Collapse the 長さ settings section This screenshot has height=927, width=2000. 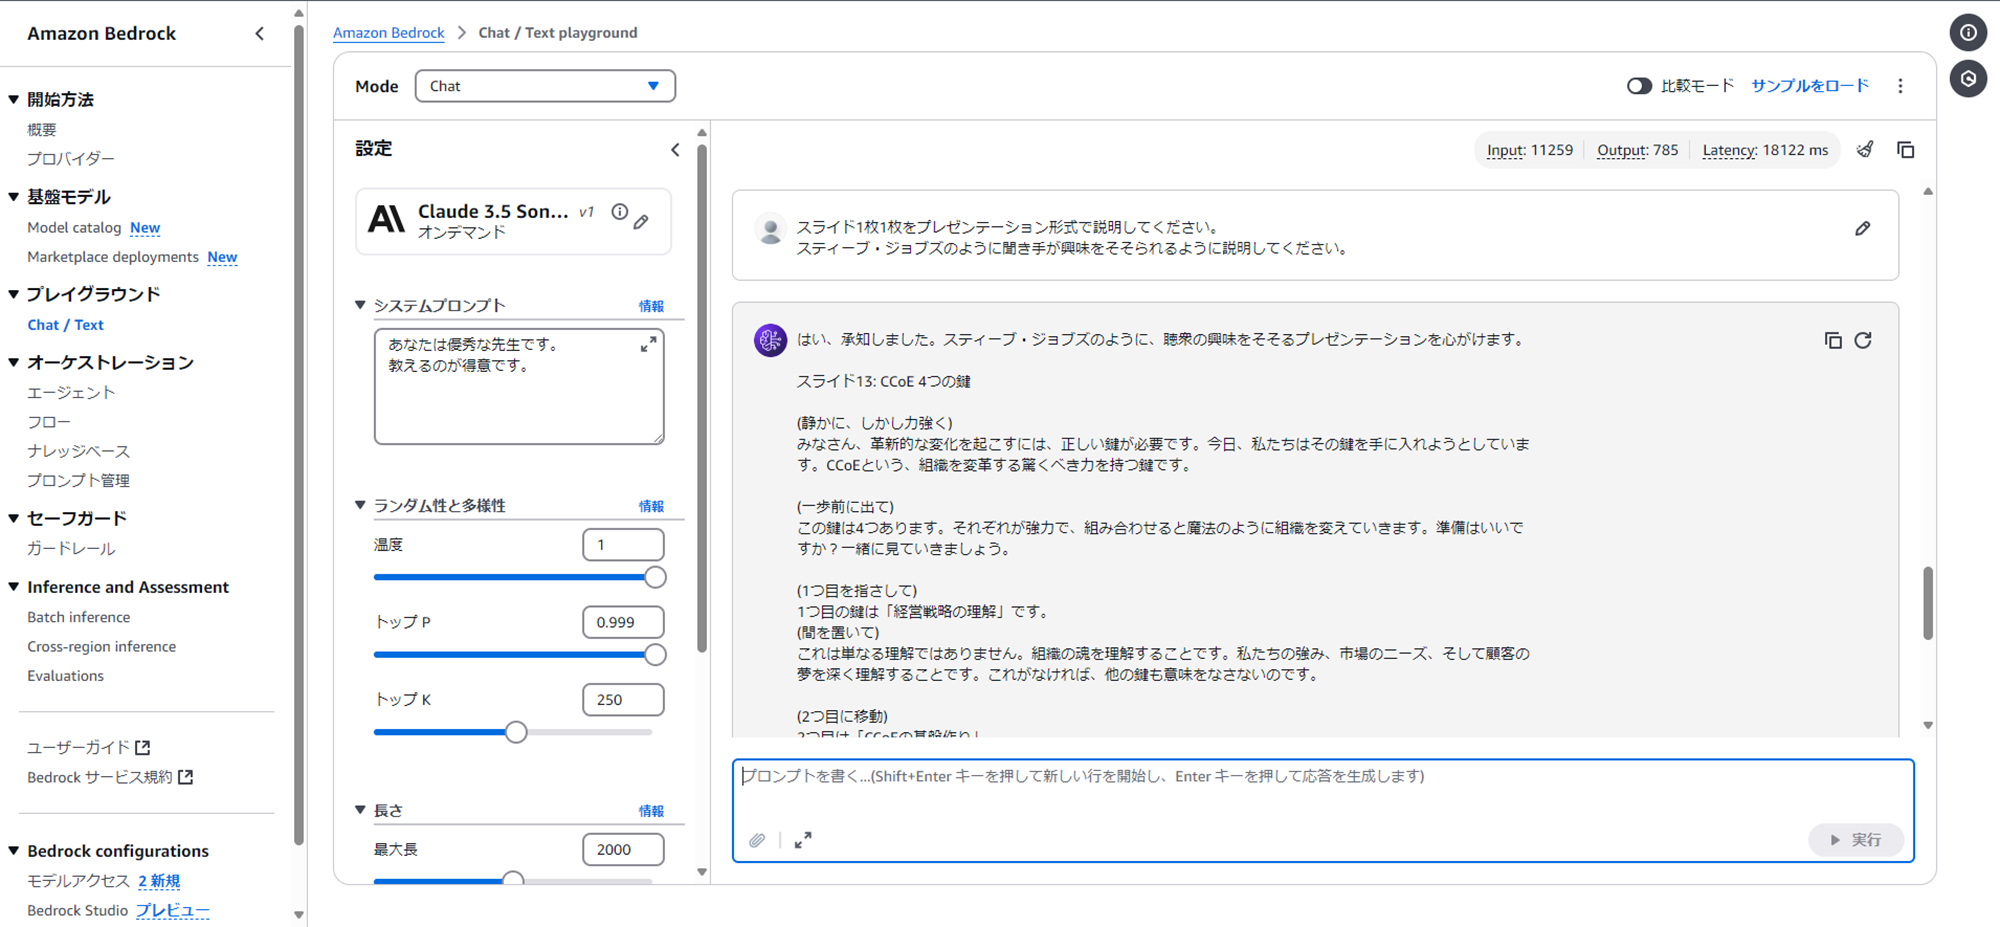click(360, 810)
